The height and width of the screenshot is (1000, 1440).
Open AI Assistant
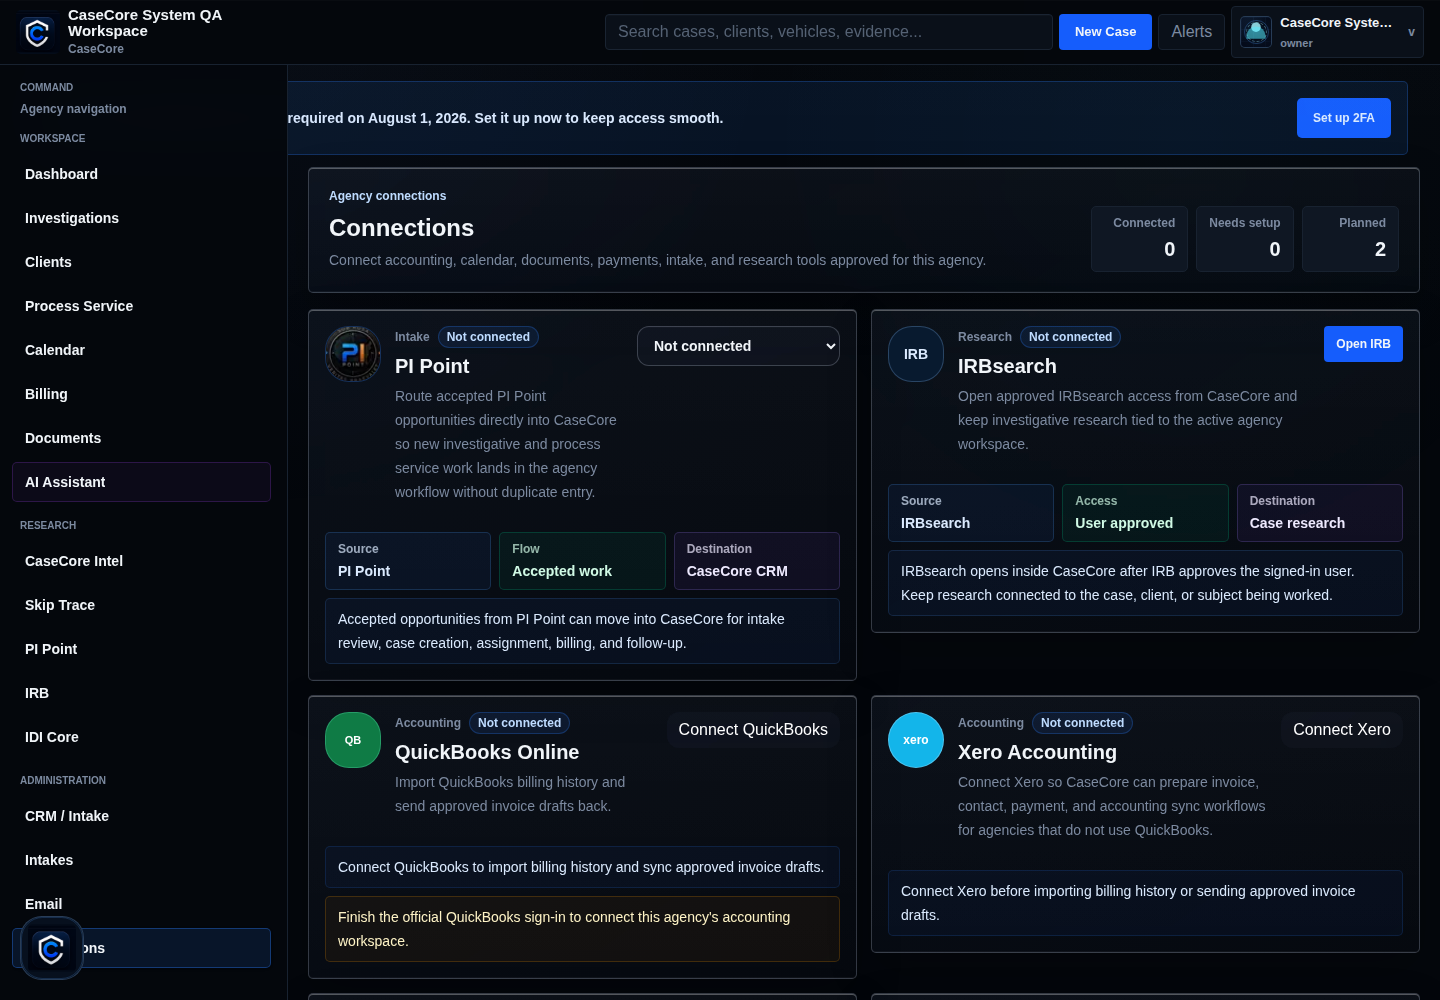141,482
